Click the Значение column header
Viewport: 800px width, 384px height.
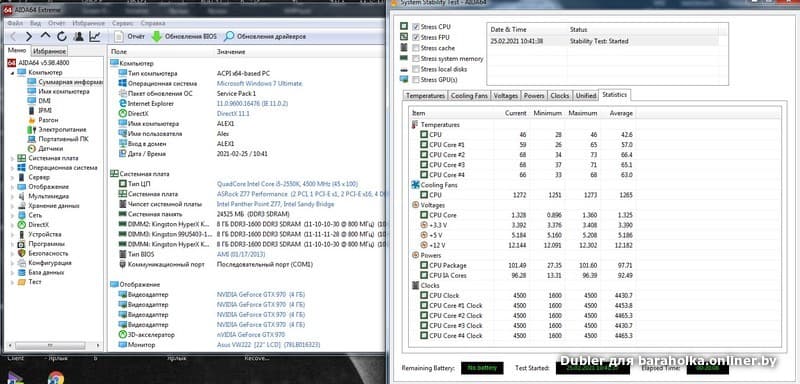point(231,52)
